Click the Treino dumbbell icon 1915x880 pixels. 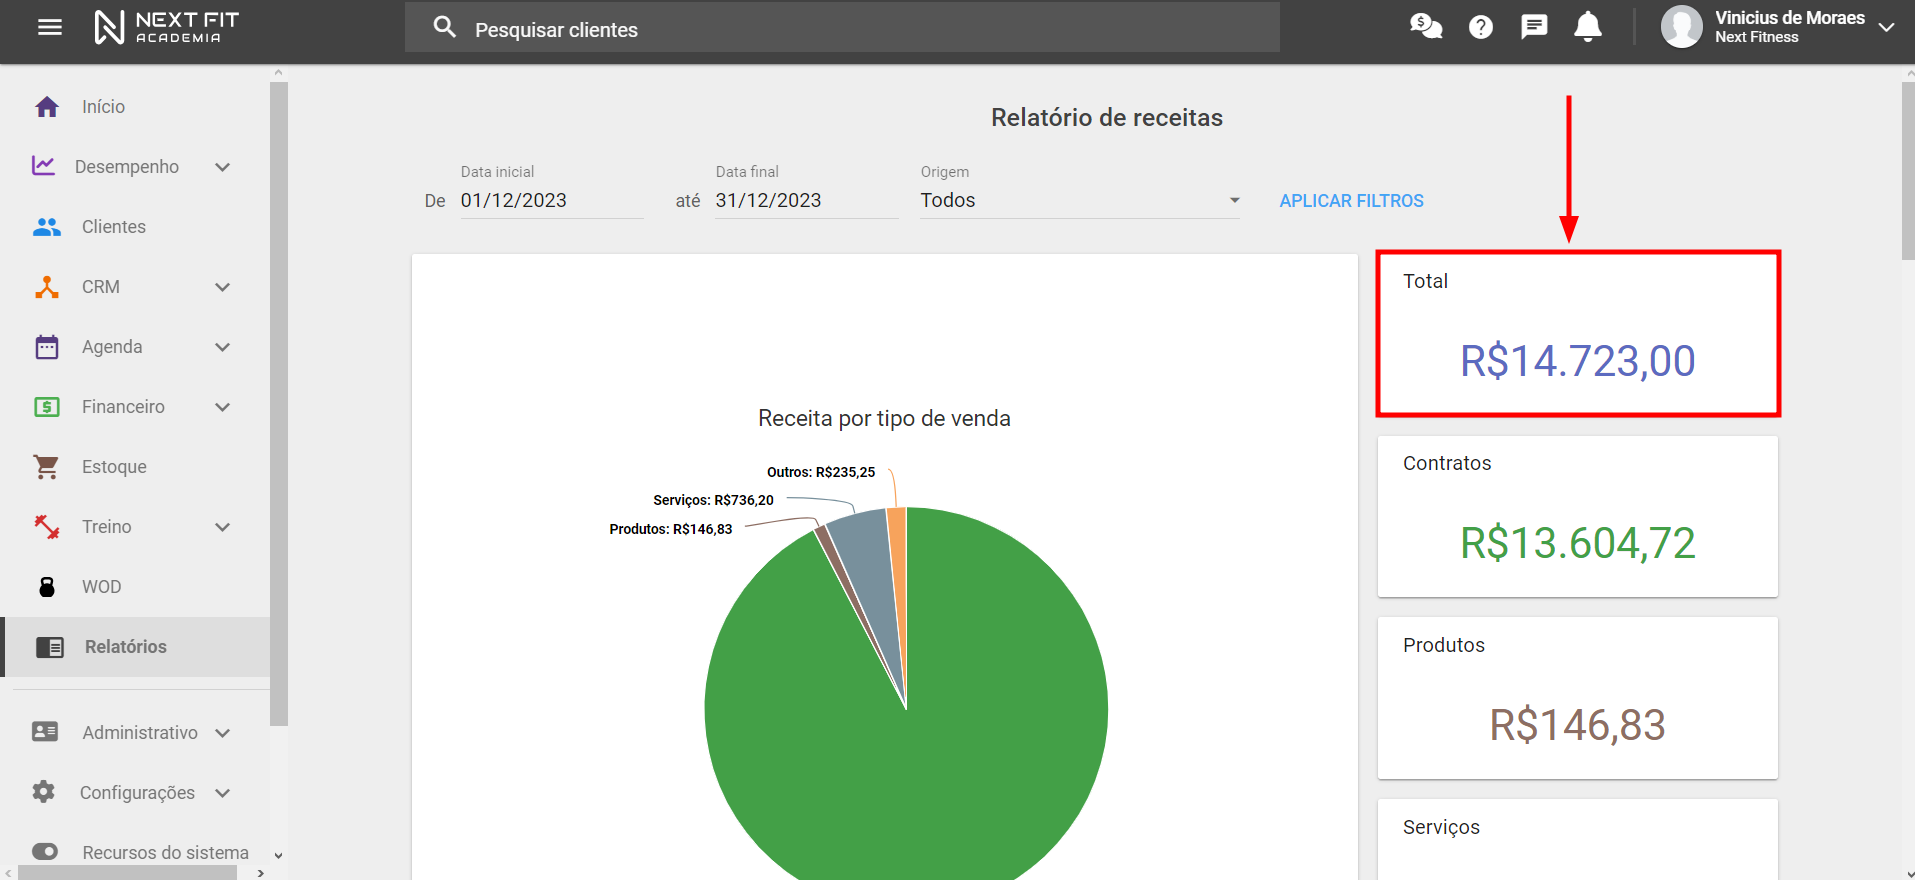(x=47, y=527)
